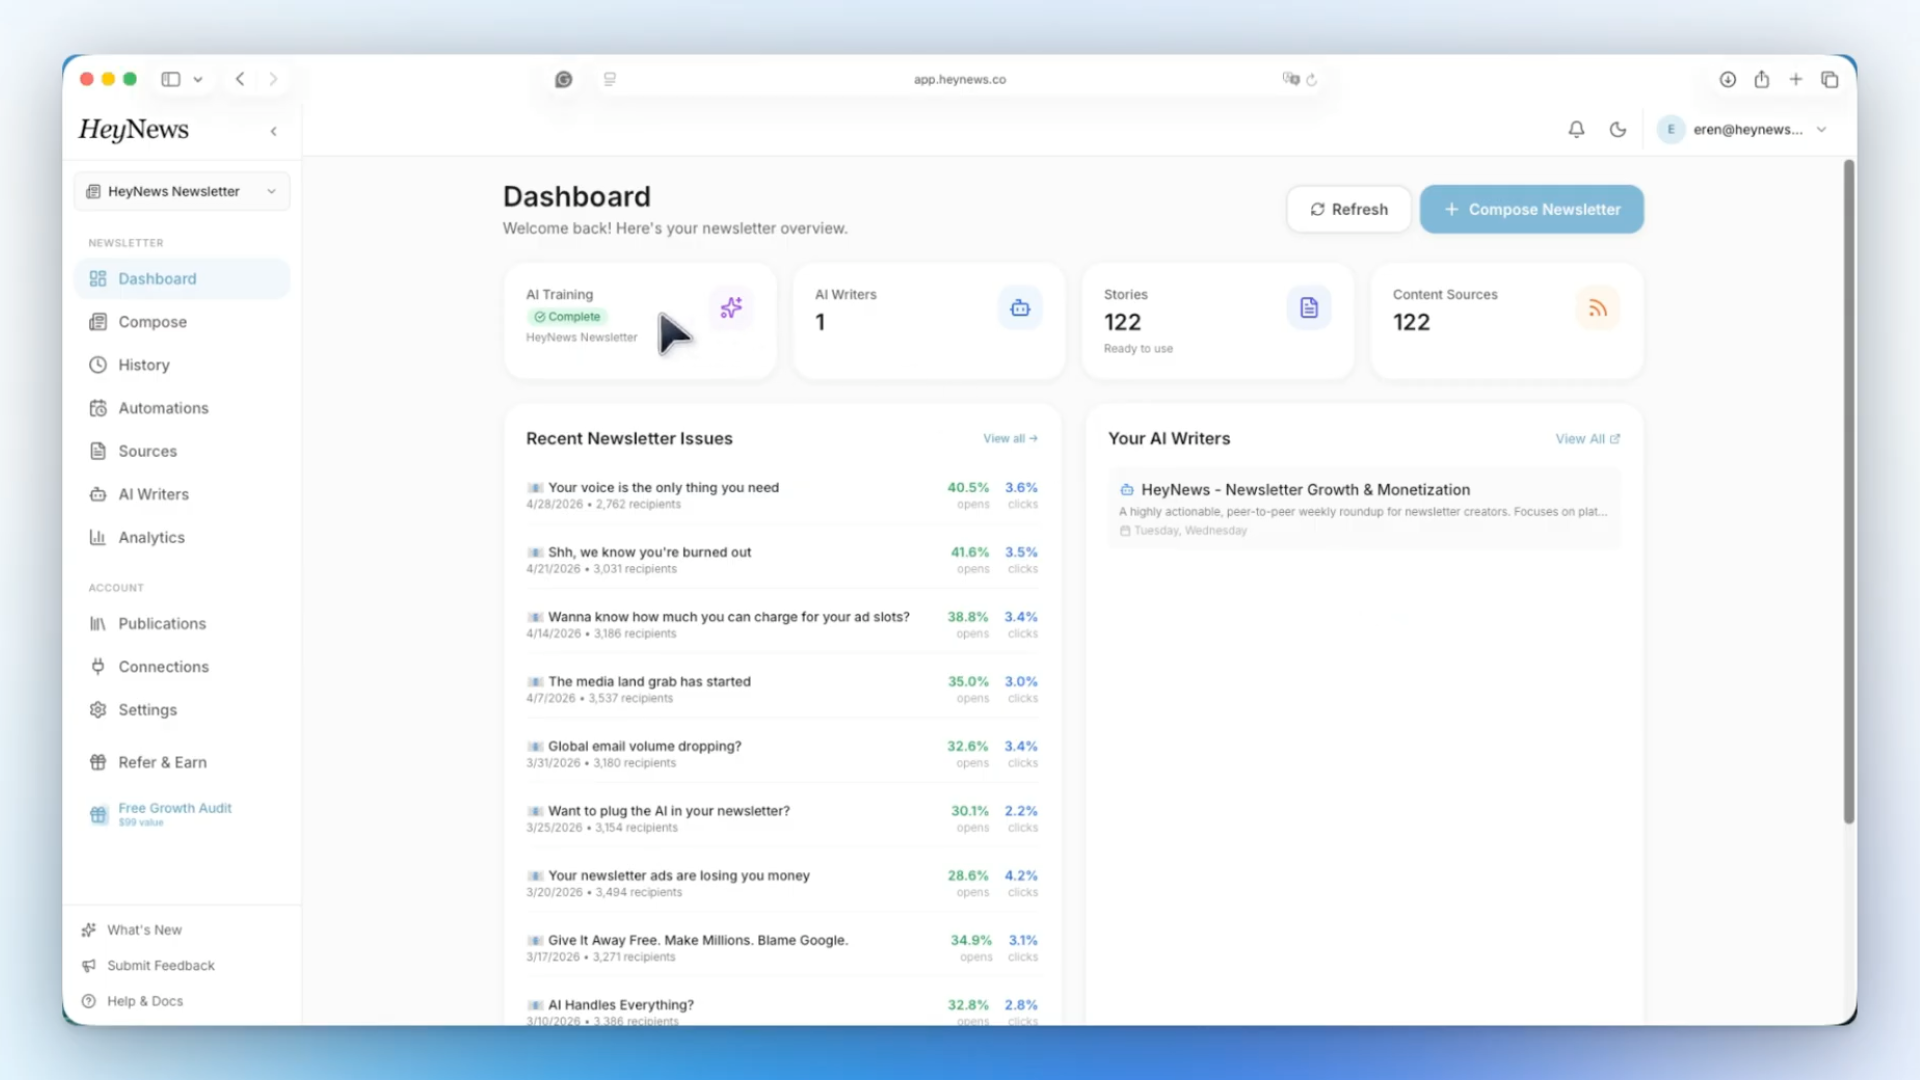Open a new Safari tab
This screenshot has height=1080, width=1920.
click(x=1795, y=79)
